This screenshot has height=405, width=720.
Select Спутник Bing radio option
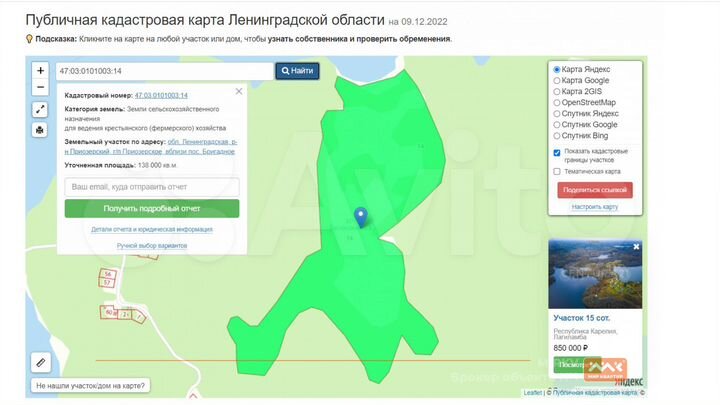pos(557,135)
